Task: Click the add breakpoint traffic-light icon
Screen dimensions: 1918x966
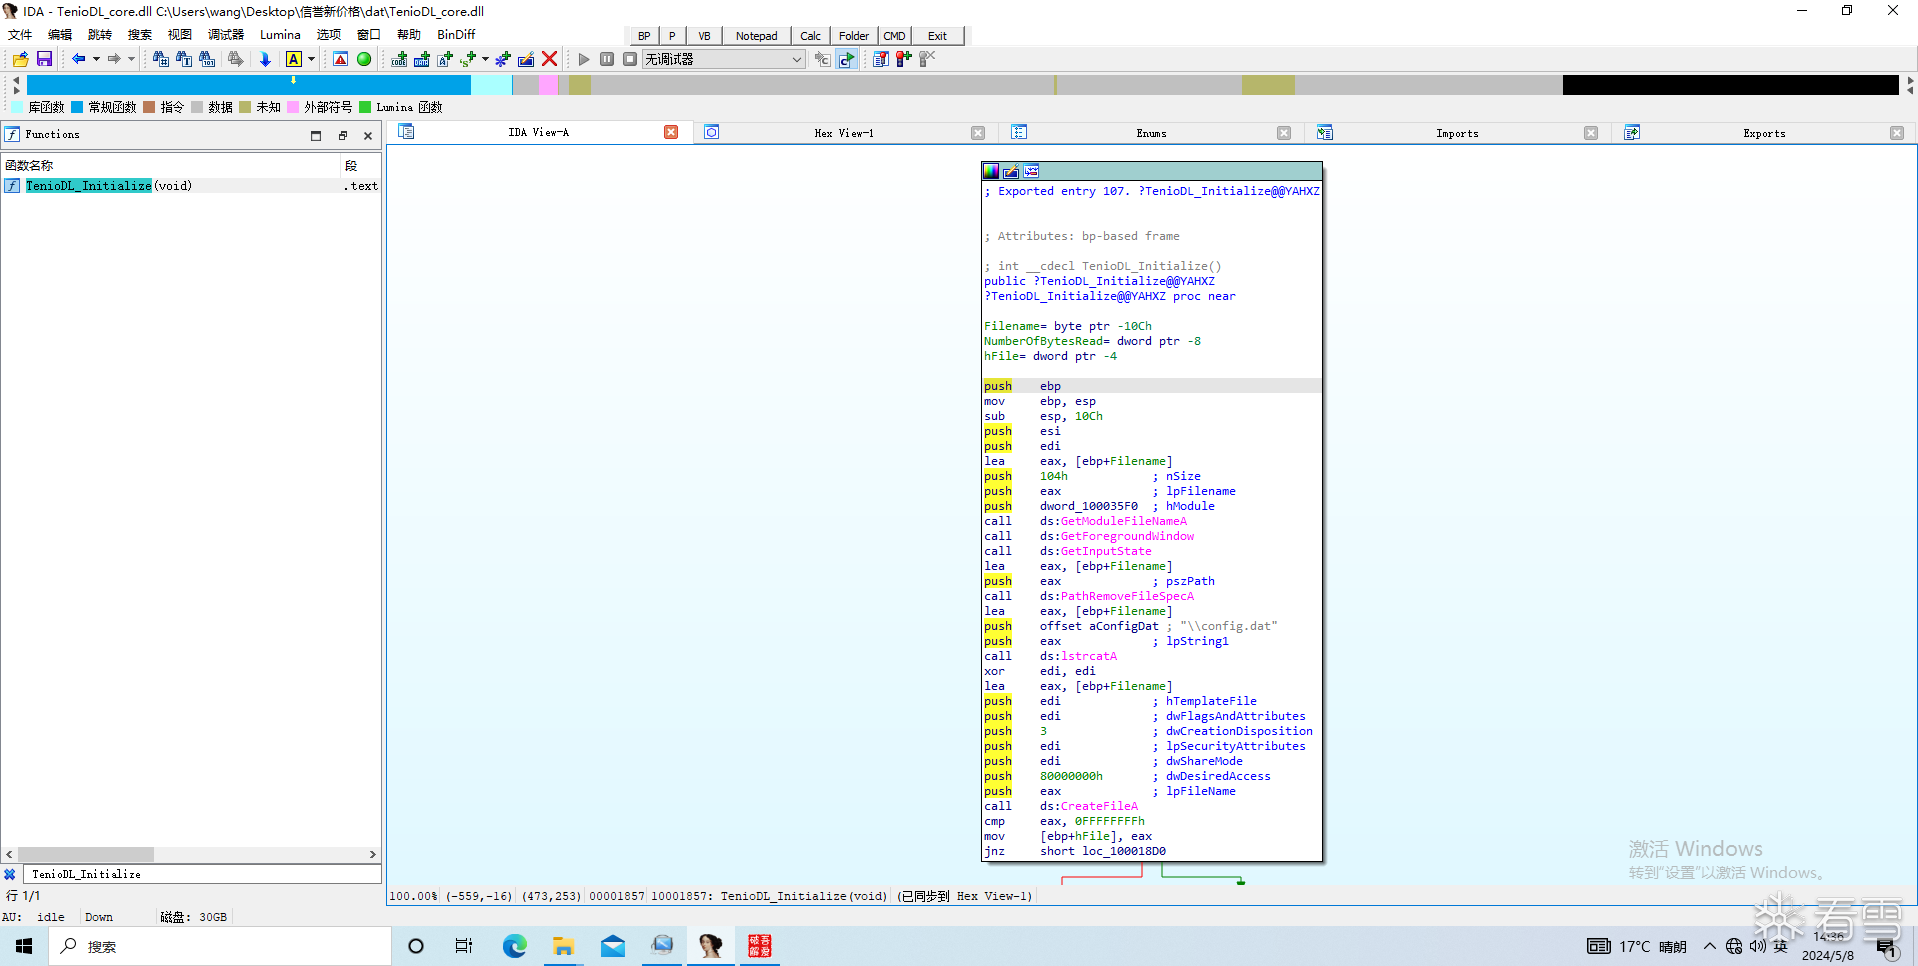Action: pos(904,59)
